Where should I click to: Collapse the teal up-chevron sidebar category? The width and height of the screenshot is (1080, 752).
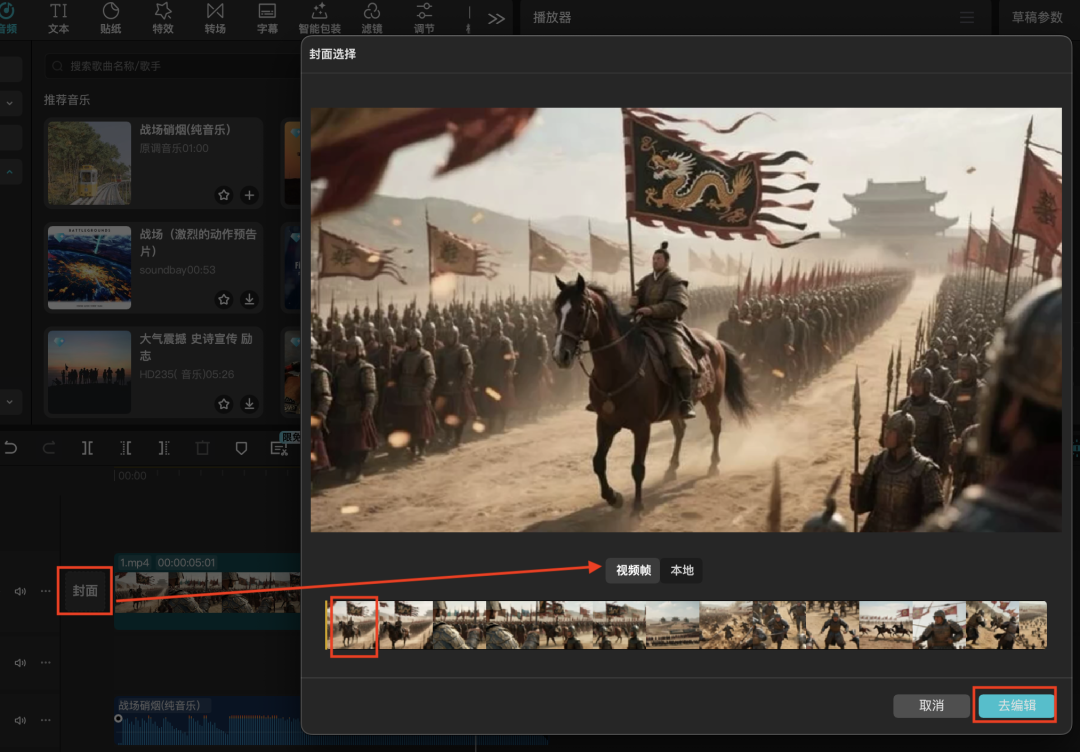[x=10, y=172]
